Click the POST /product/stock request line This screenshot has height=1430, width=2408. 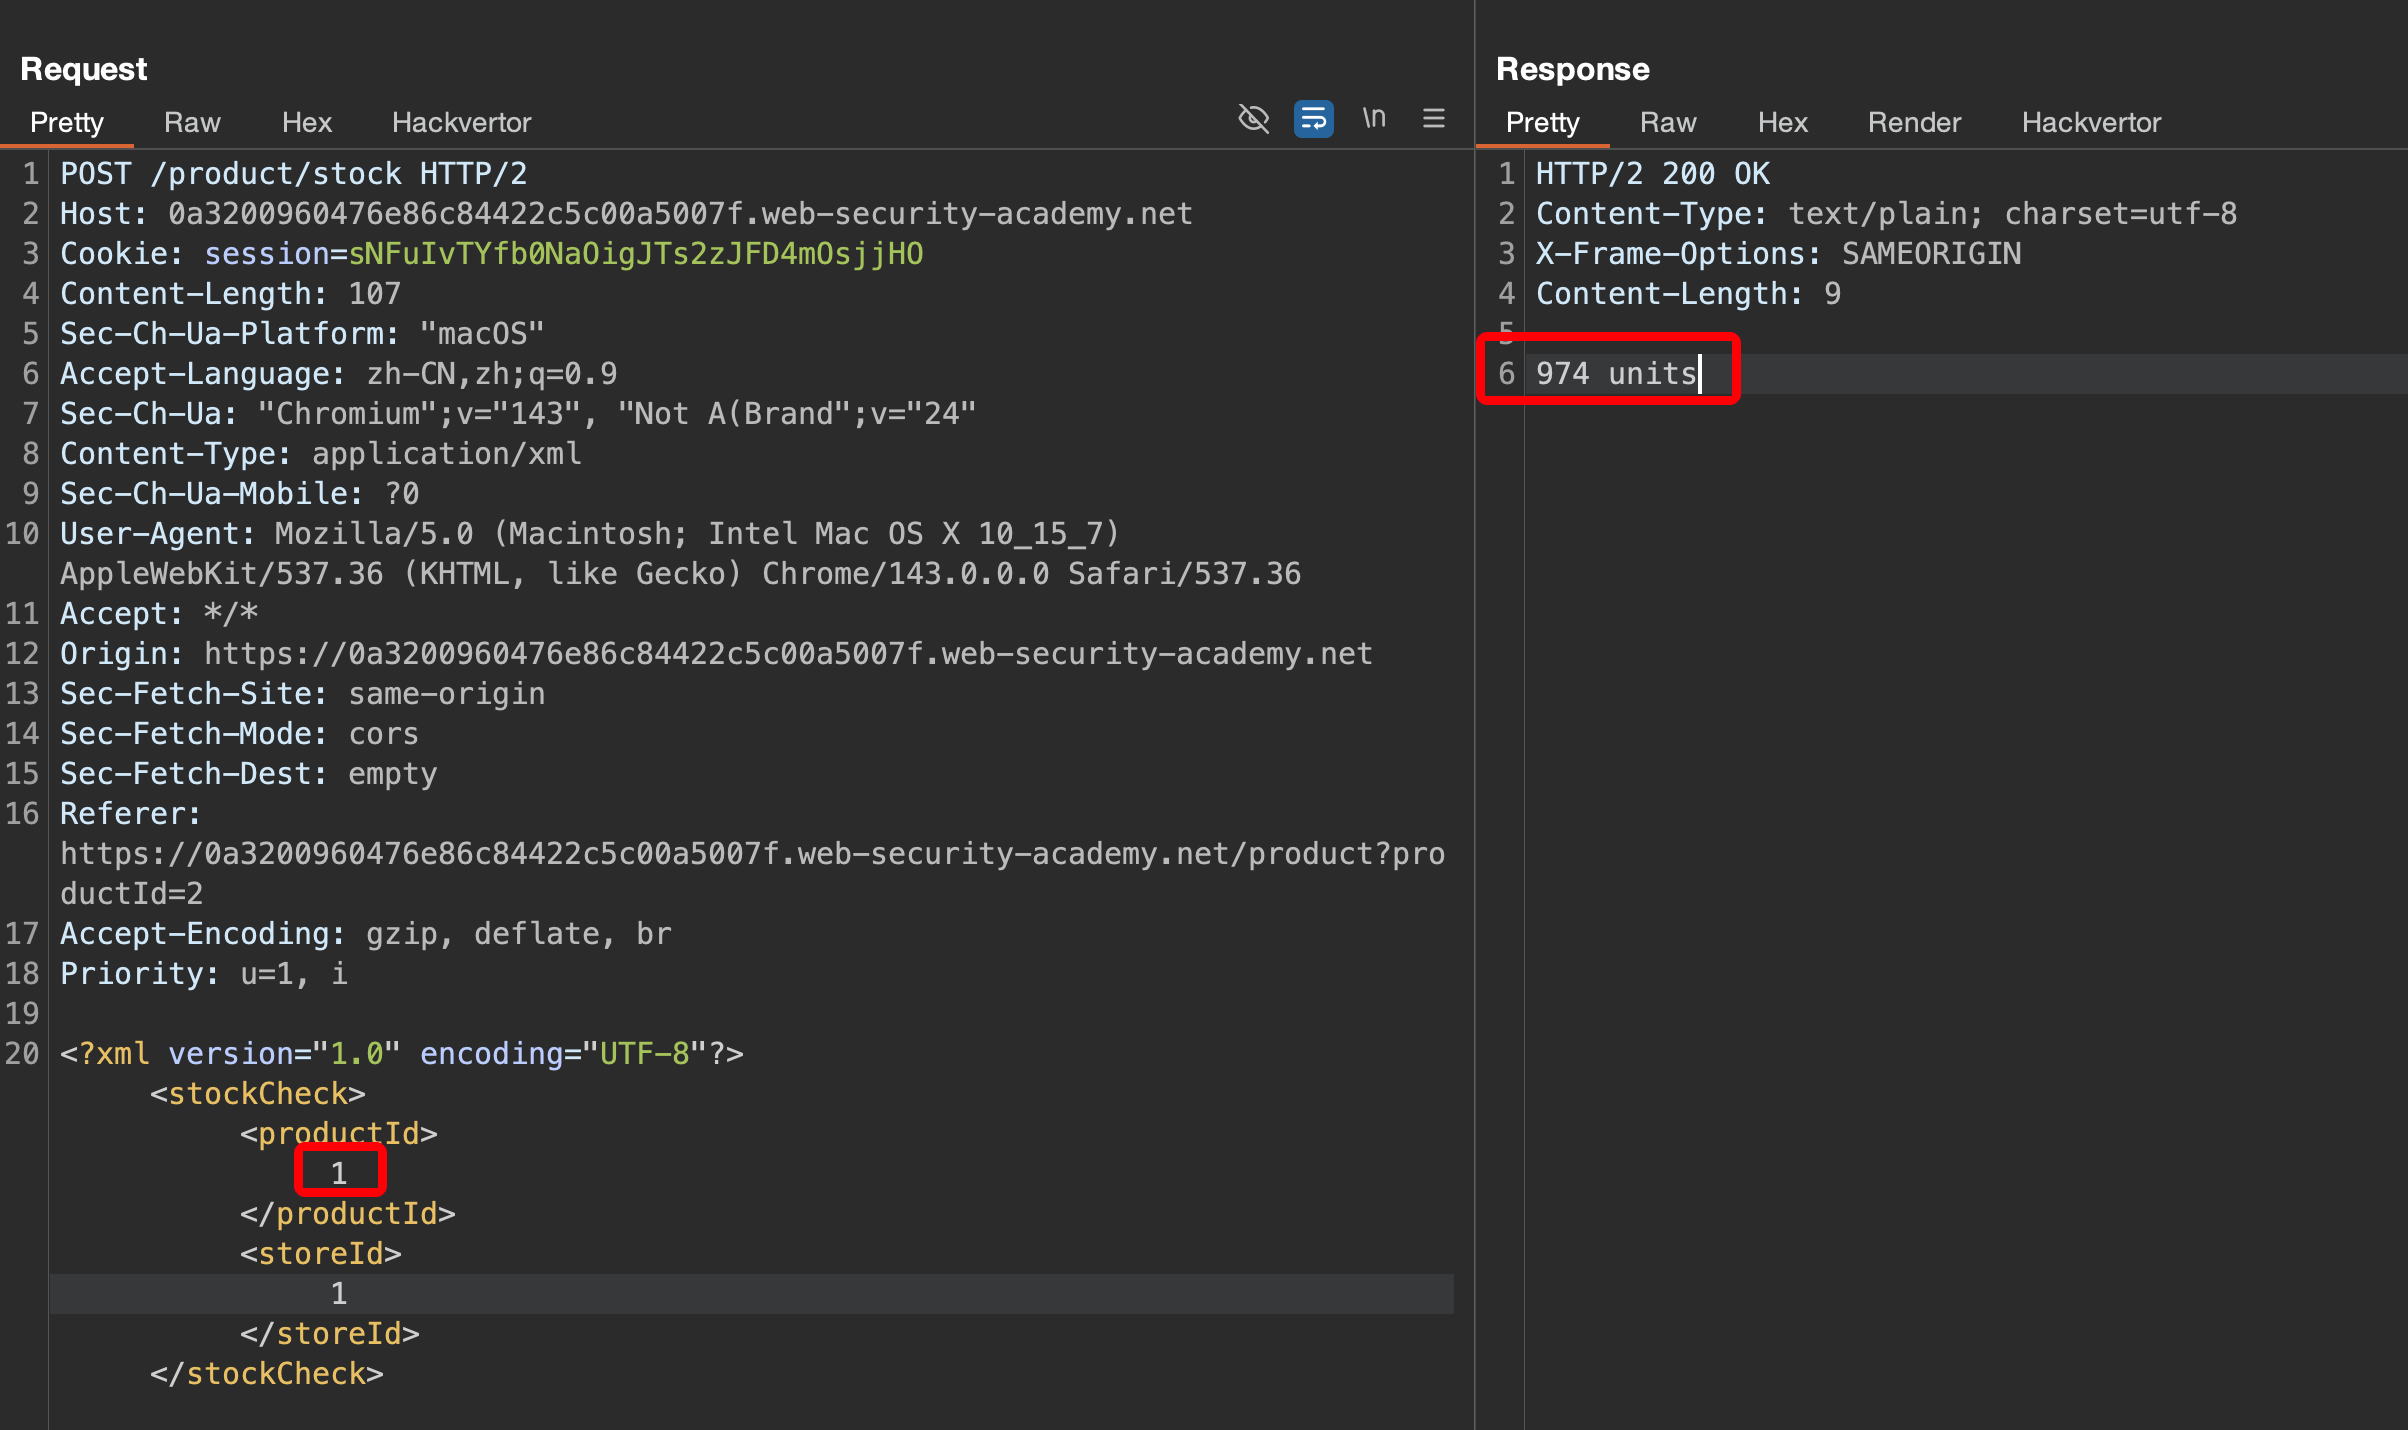pyautogui.click(x=293, y=174)
